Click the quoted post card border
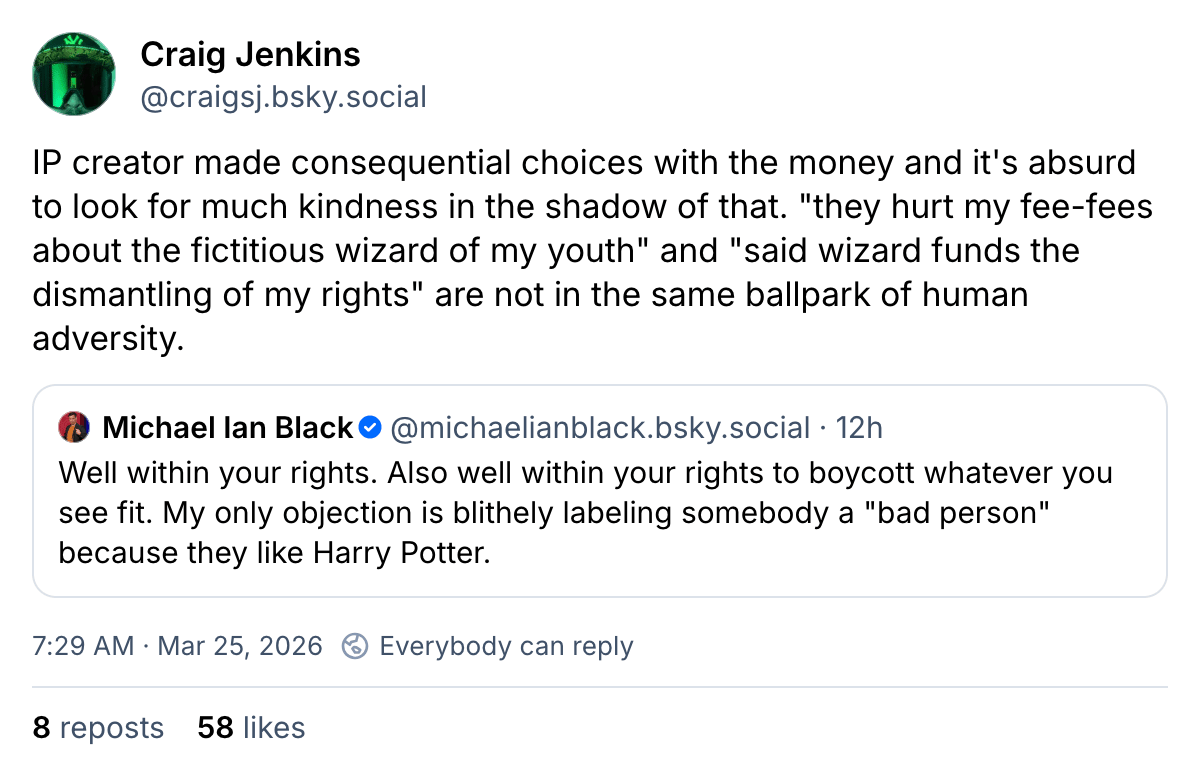 click(x=599, y=388)
